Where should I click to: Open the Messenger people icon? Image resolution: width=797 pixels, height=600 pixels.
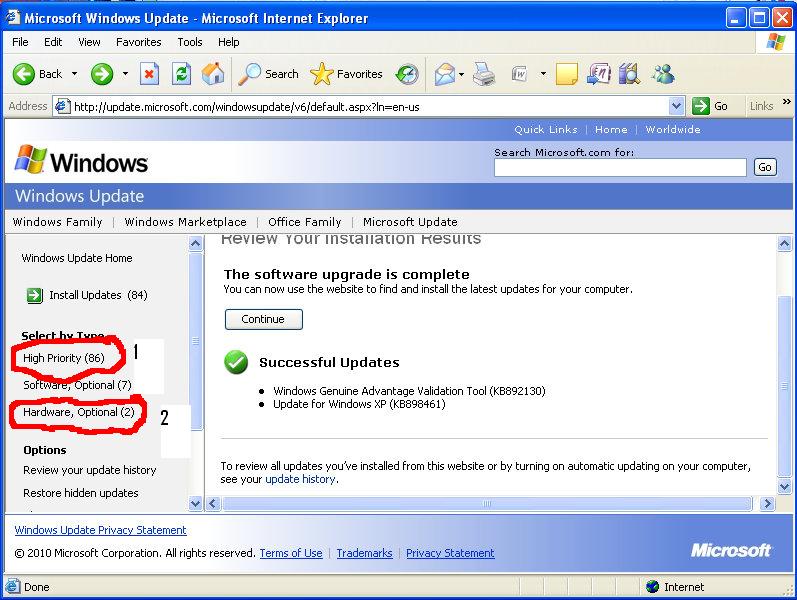[663, 74]
